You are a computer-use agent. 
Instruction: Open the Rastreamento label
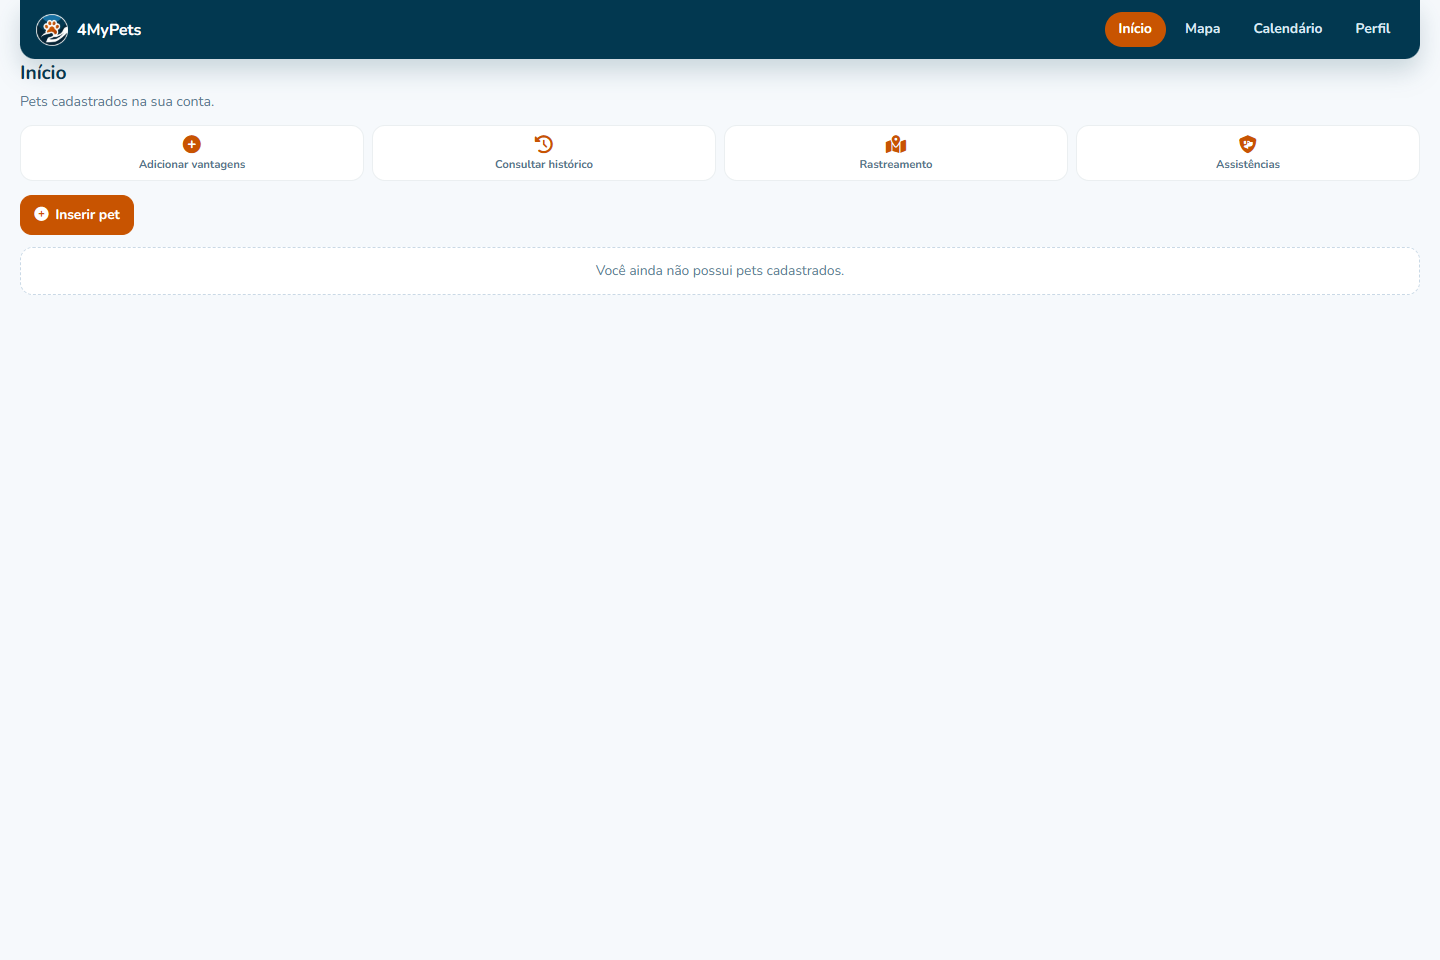point(896,164)
